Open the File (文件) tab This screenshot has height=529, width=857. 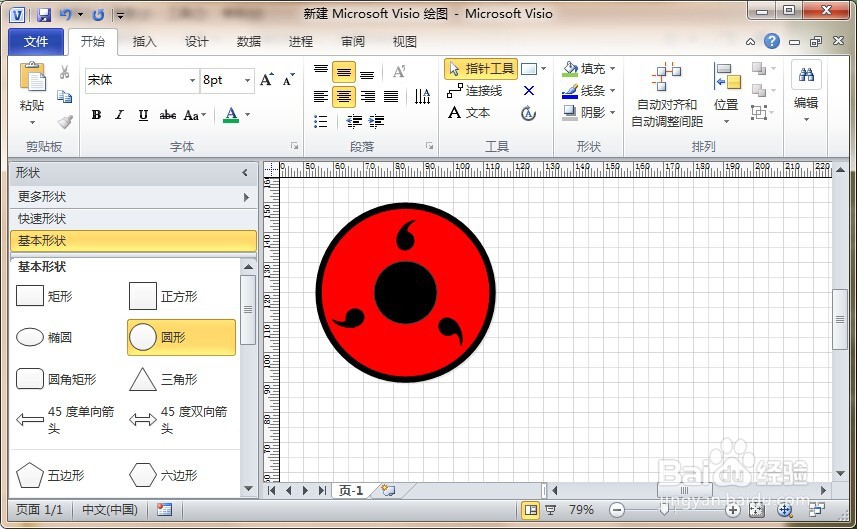36,42
